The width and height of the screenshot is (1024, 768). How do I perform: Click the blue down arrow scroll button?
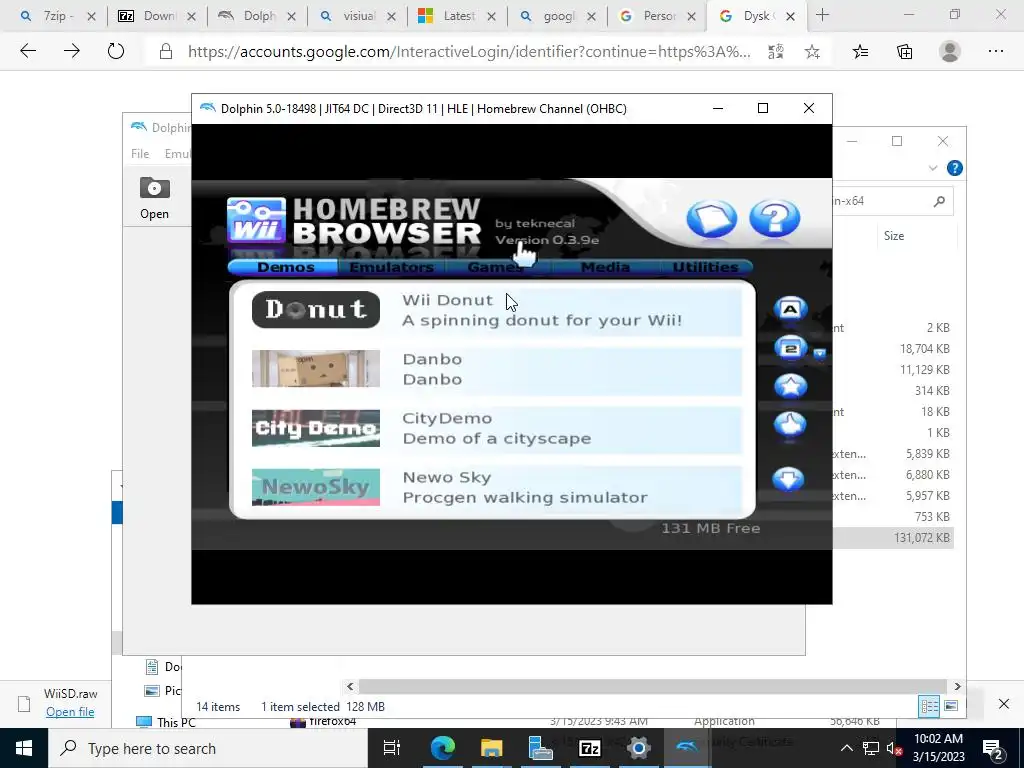[788, 479]
